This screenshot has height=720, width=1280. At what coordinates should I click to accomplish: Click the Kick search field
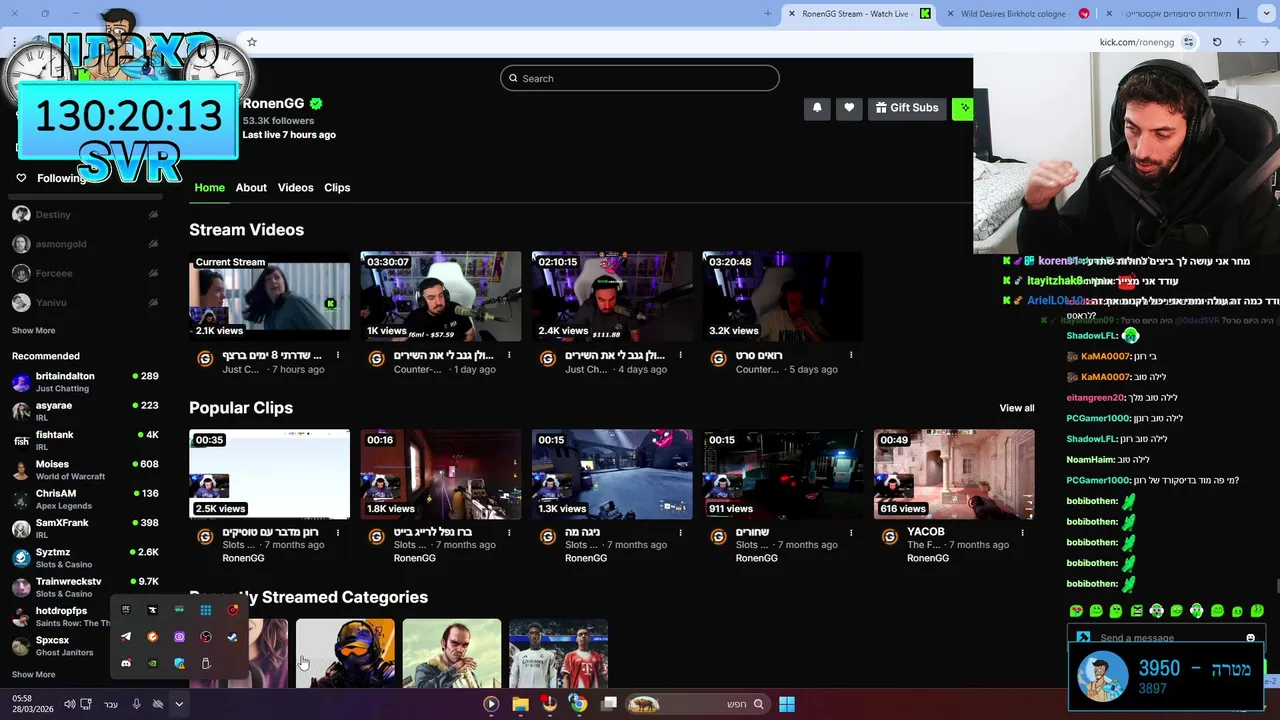tap(640, 78)
